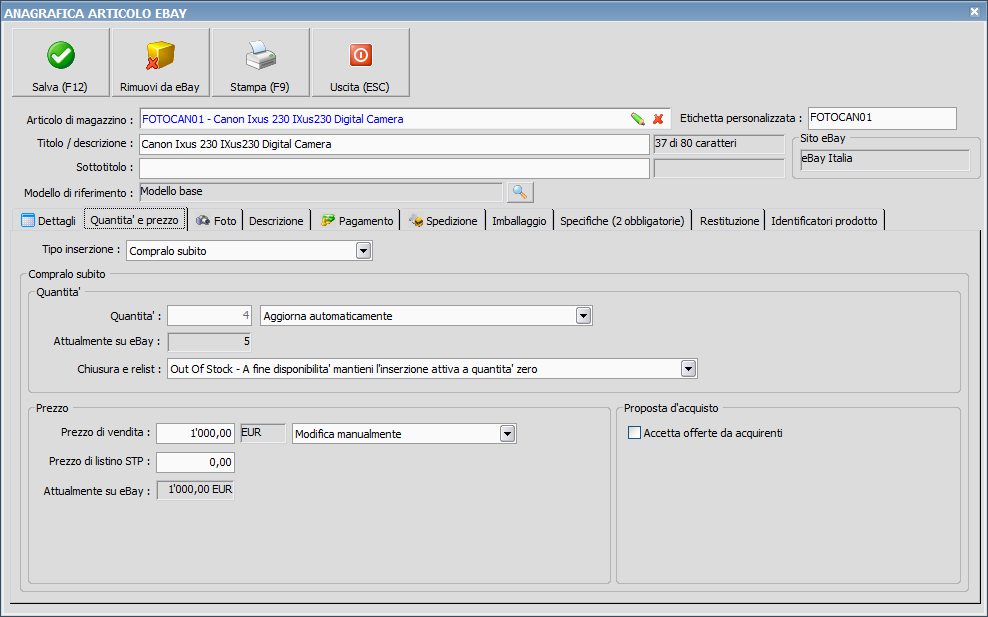Click the eBay Italia site field

coord(885,159)
